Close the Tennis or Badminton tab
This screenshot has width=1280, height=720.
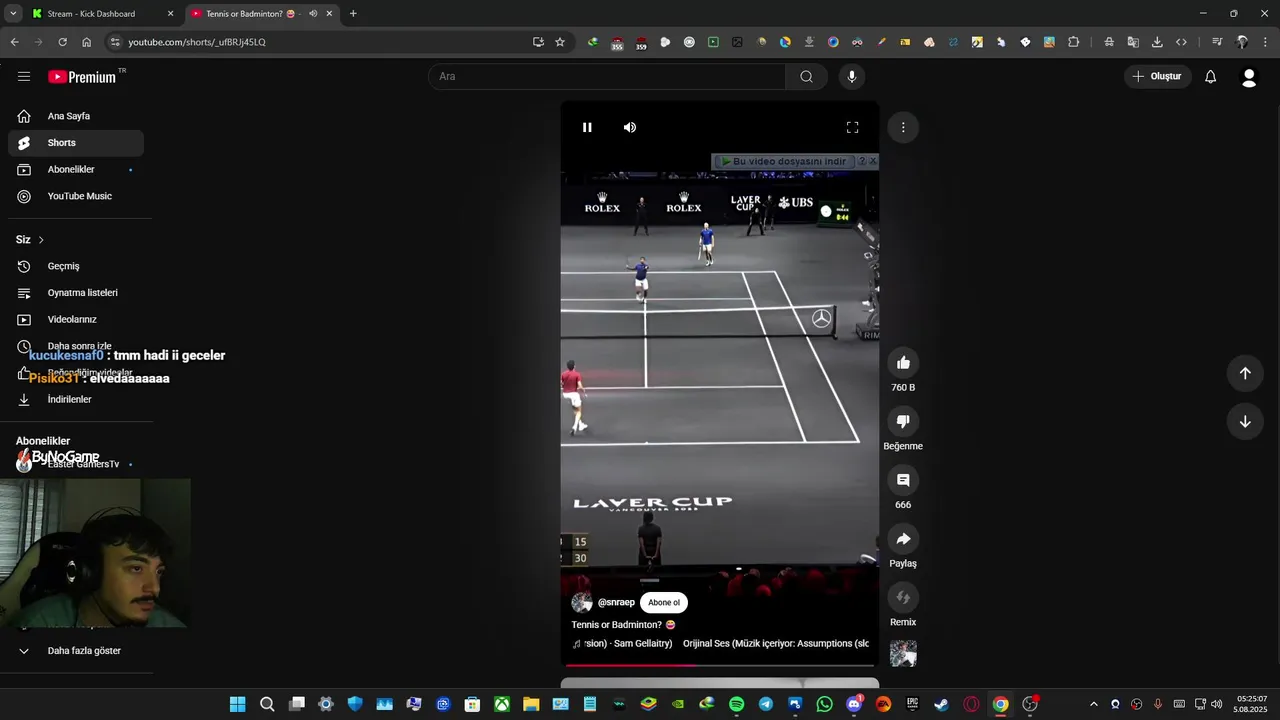(x=329, y=14)
